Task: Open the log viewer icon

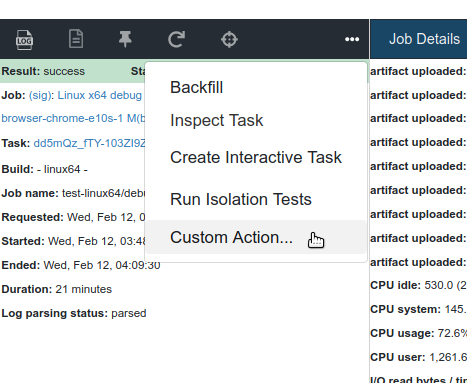Action: pyautogui.click(x=24, y=40)
